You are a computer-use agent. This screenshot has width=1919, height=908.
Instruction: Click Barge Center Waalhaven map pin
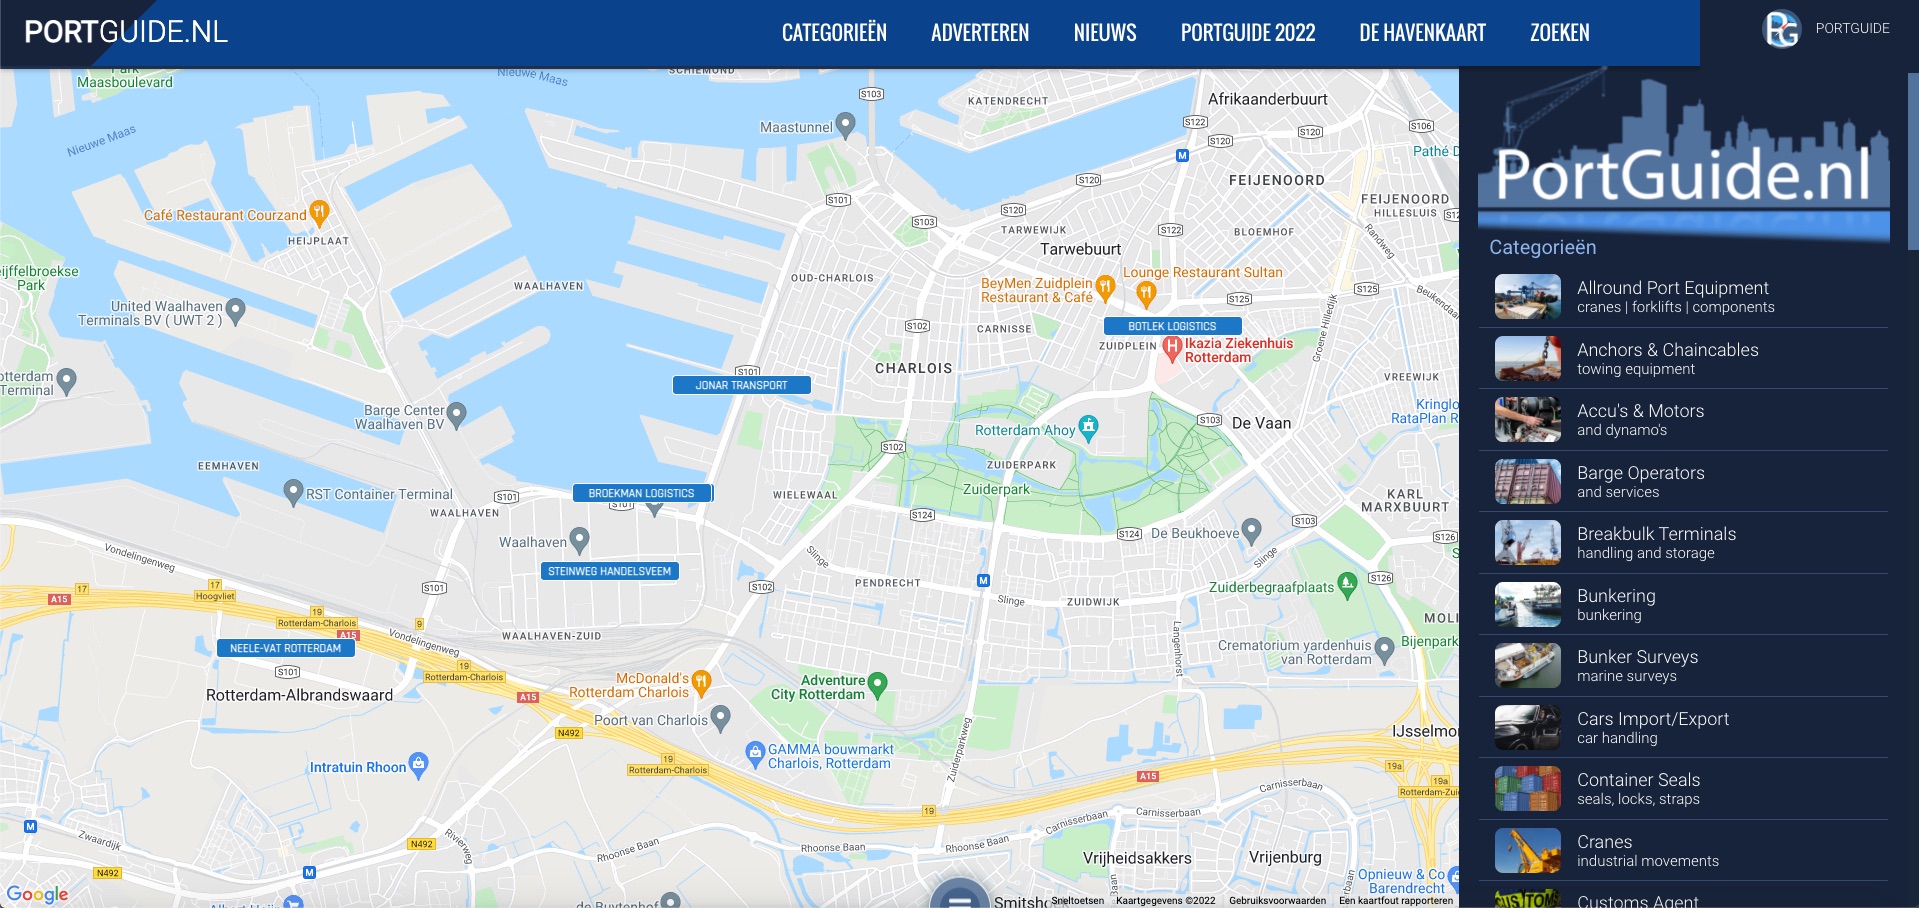pos(456,414)
